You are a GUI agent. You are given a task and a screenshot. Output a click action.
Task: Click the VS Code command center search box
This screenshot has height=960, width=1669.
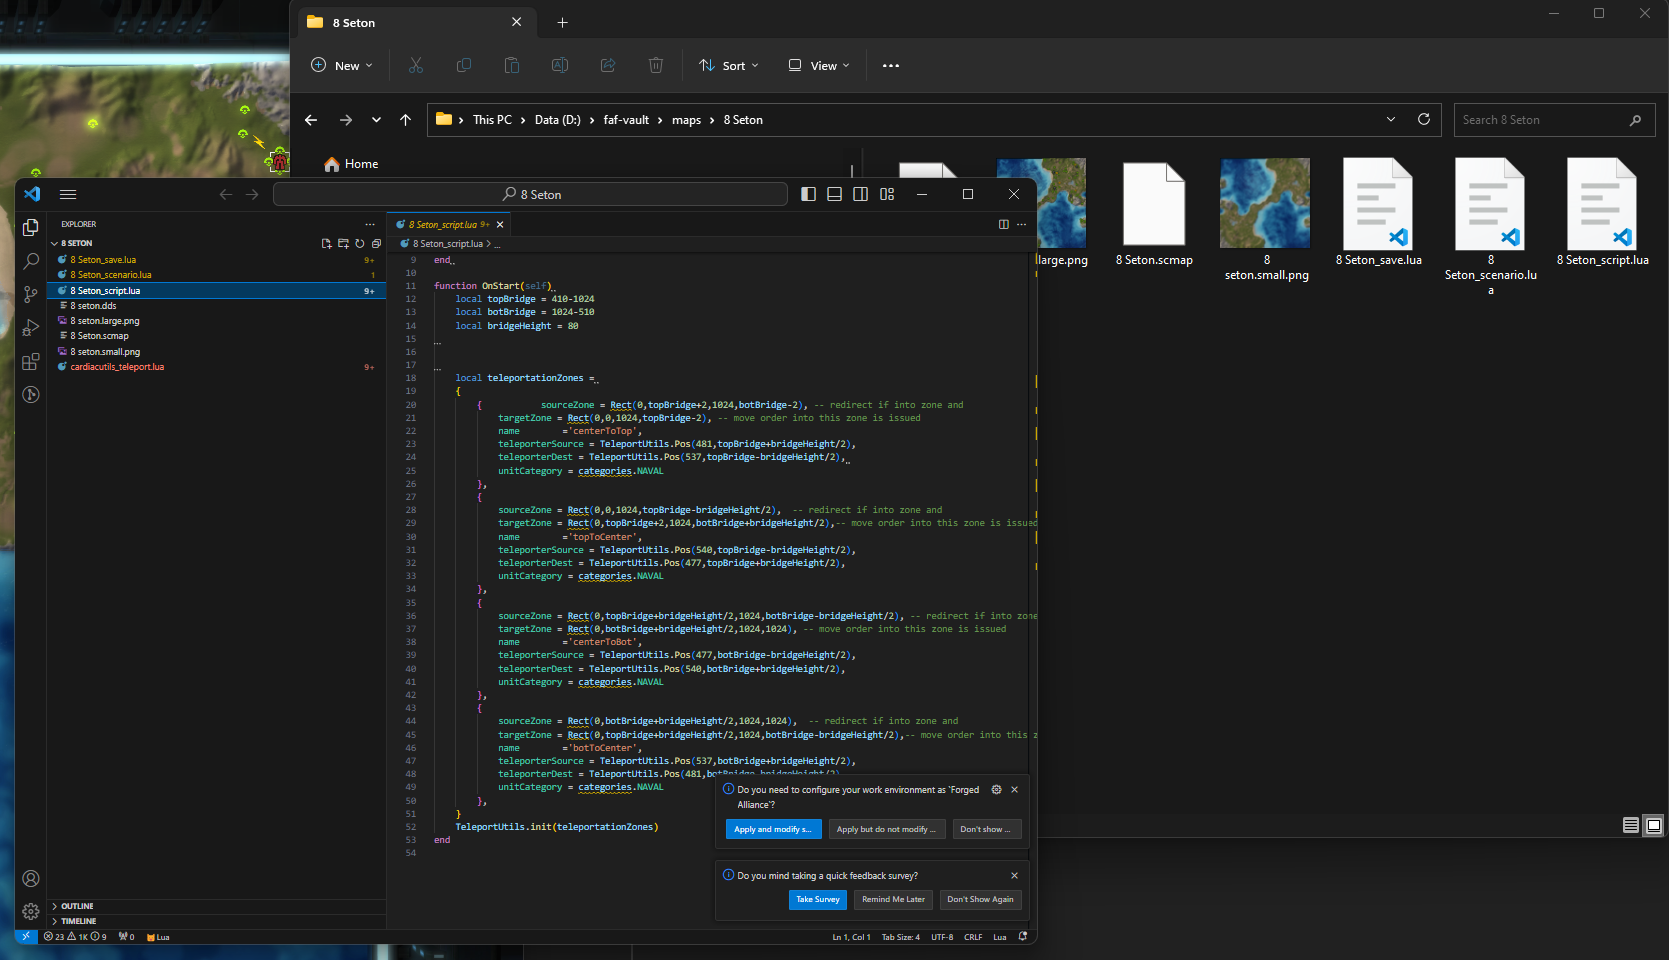coord(530,194)
